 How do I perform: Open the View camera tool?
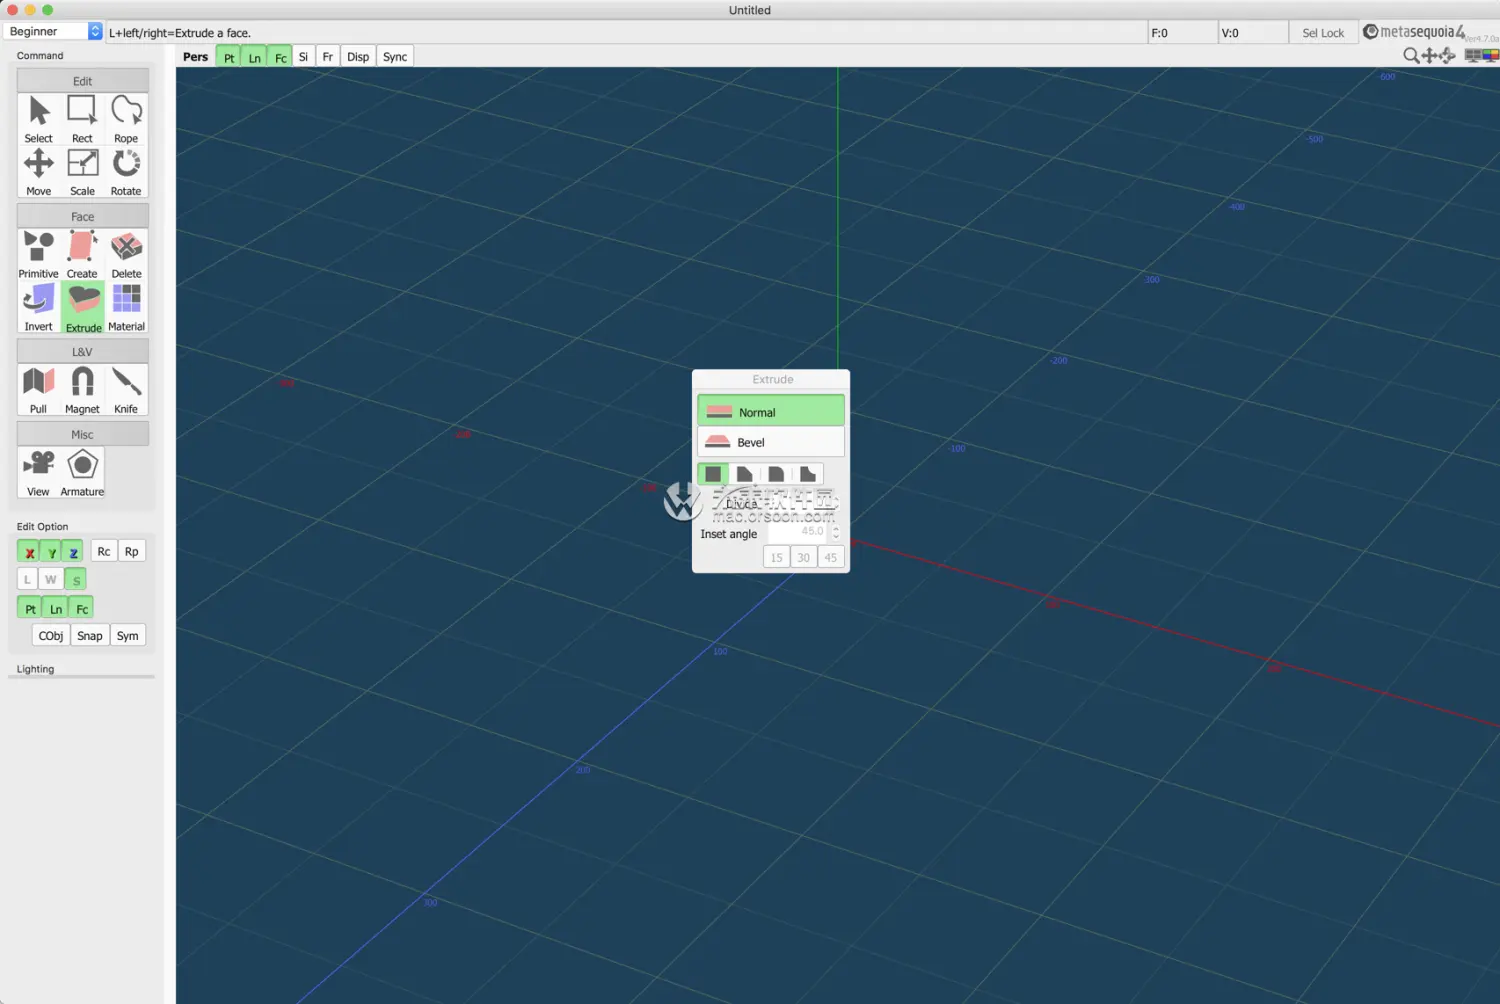tap(39, 472)
